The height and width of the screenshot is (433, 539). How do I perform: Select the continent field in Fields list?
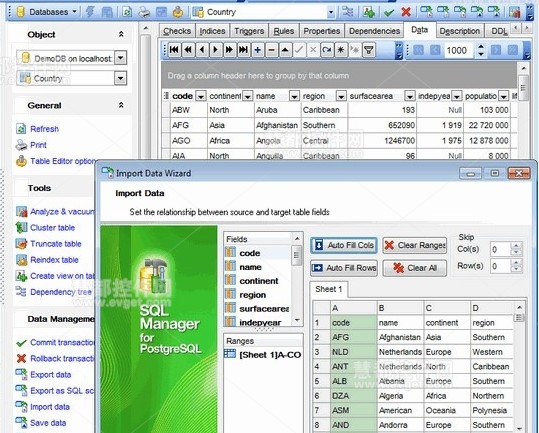pyautogui.click(x=258, y=281)
